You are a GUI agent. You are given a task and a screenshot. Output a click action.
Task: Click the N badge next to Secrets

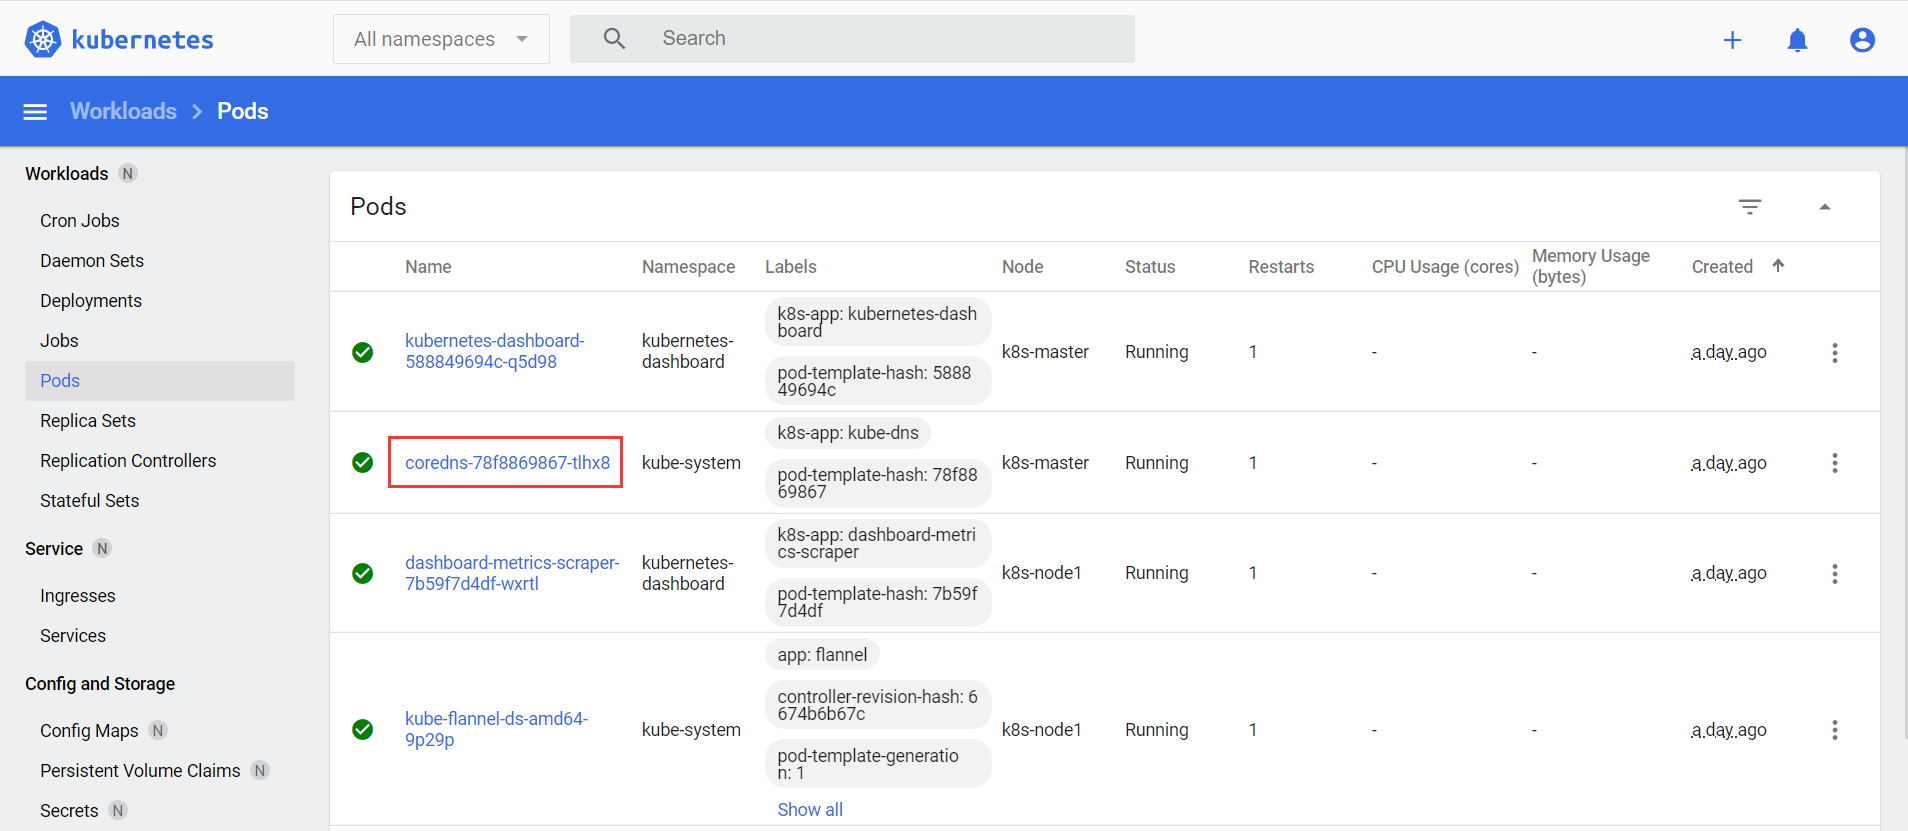pyautogui.click(x=118, y=811)
